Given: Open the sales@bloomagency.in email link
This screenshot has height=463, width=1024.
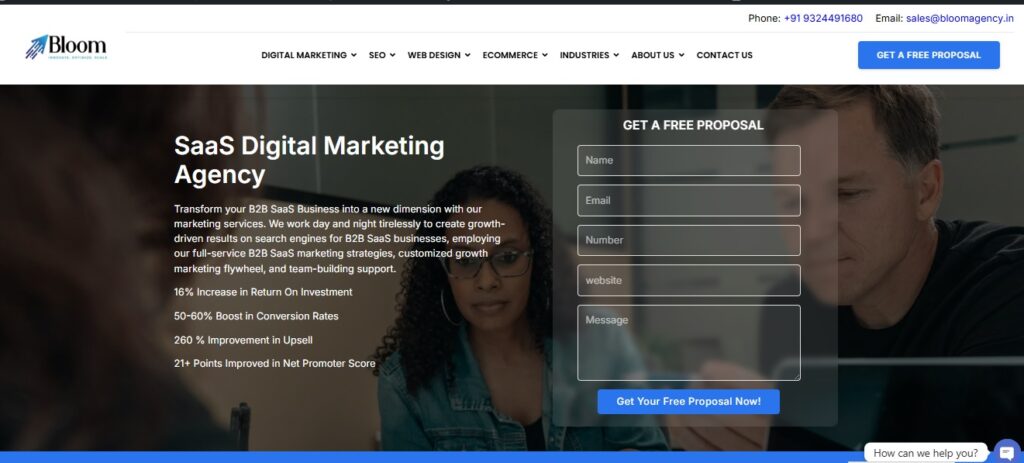Looking at the screenshot, I should pos(959,18).
